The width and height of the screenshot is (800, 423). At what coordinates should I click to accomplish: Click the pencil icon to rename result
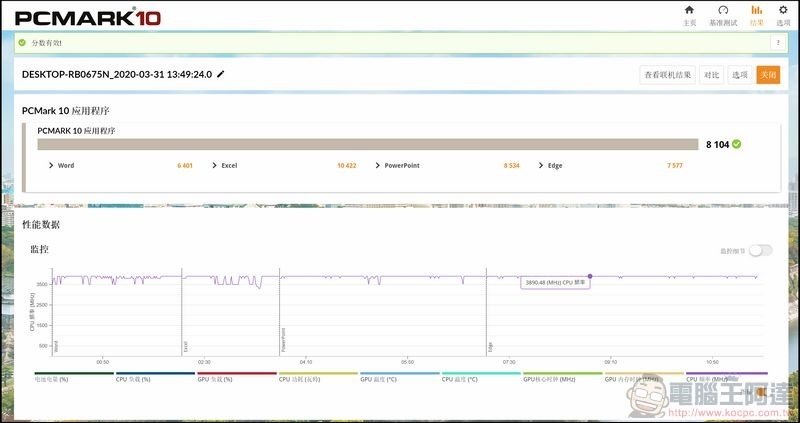click(221, 74)
